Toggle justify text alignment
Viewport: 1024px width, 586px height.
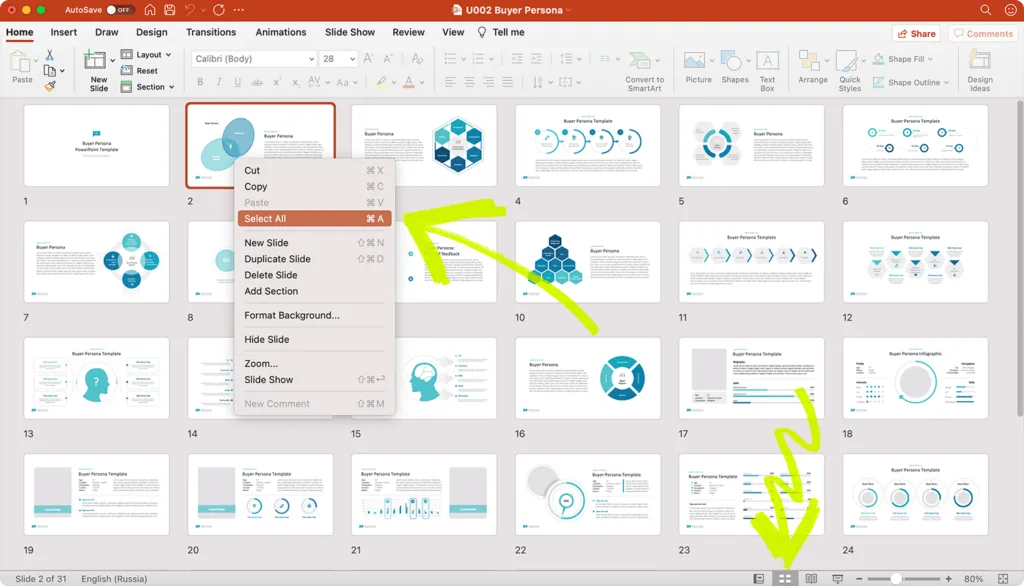click(507, 82)
